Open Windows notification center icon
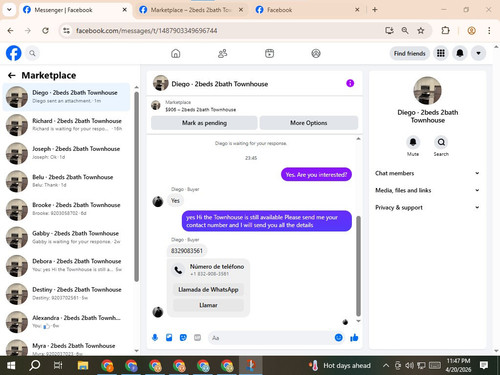Screen dimensions: 500x375 (484, 366)
